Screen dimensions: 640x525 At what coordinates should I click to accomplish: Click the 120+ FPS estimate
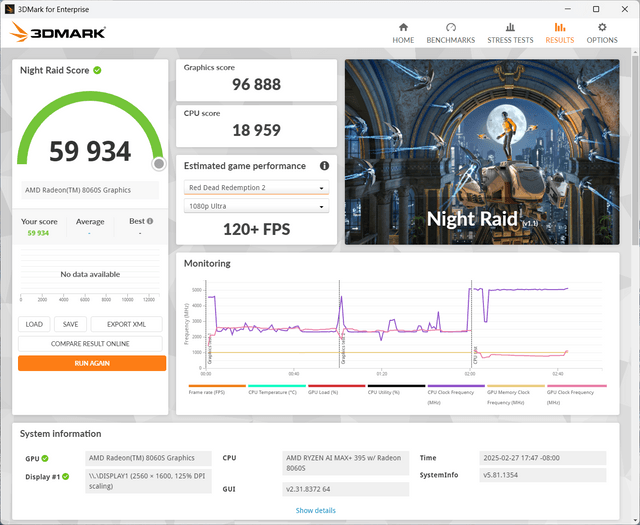coord(256,229)
